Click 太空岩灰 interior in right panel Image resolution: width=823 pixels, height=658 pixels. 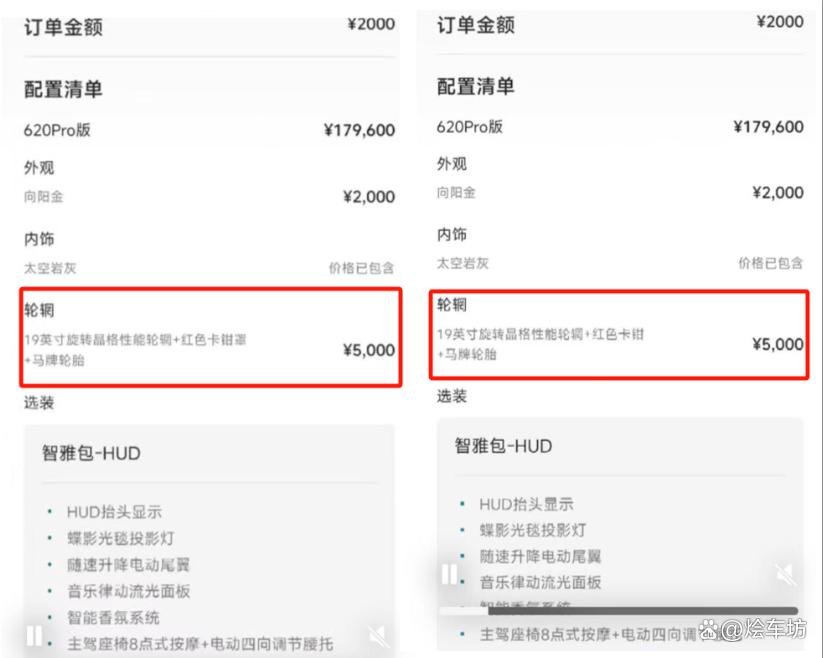click(x=463, y=263)
